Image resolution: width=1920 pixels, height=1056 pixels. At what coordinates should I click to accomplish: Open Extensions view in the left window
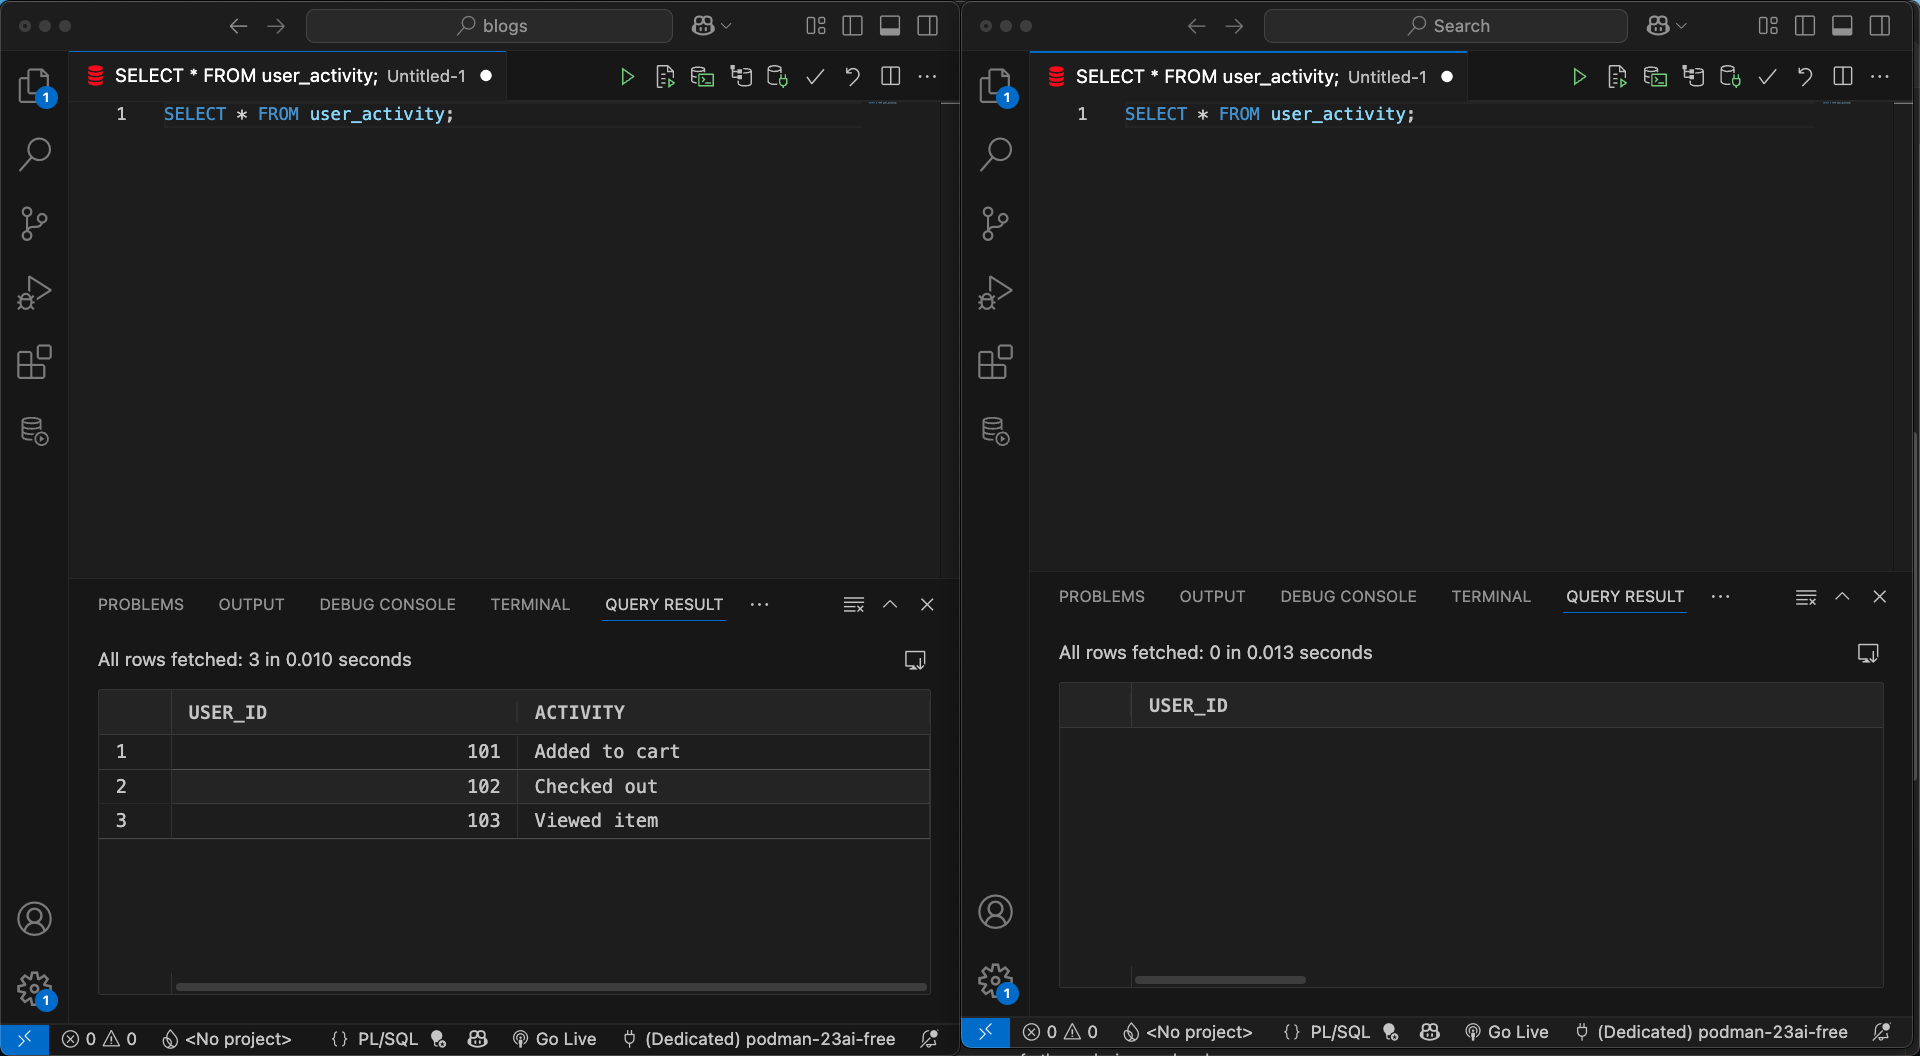tap(35, 362)
